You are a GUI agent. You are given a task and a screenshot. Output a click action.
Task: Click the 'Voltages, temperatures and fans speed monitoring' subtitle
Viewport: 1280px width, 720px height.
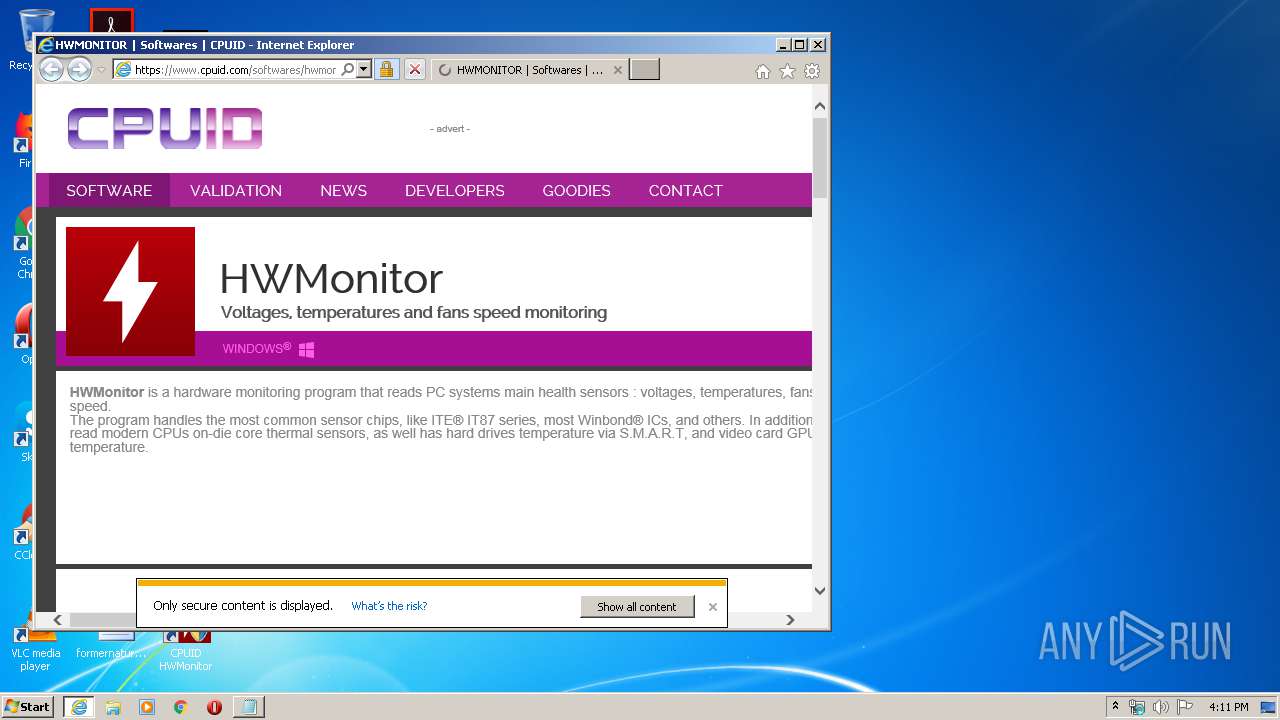point(414,312)
